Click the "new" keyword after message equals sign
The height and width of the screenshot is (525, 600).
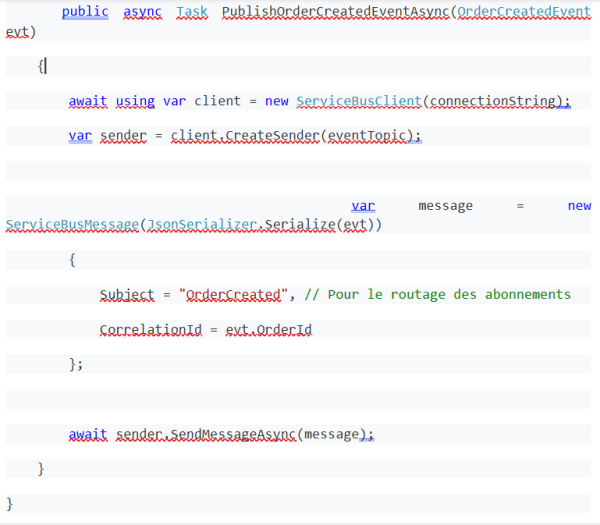(579, 205)
